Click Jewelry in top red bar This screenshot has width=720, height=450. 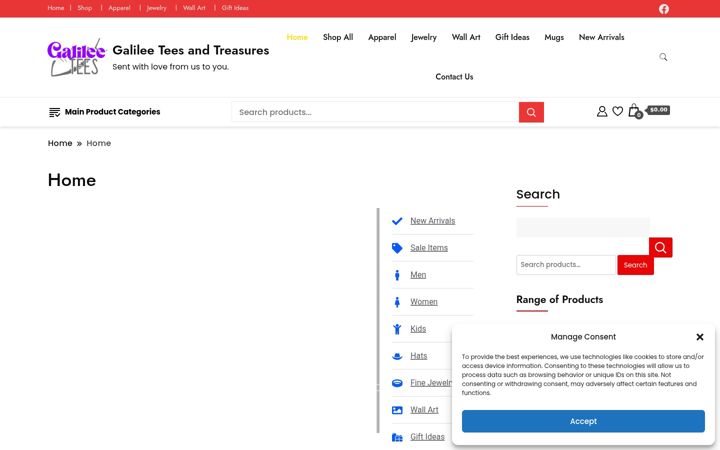tap(157, 8)
